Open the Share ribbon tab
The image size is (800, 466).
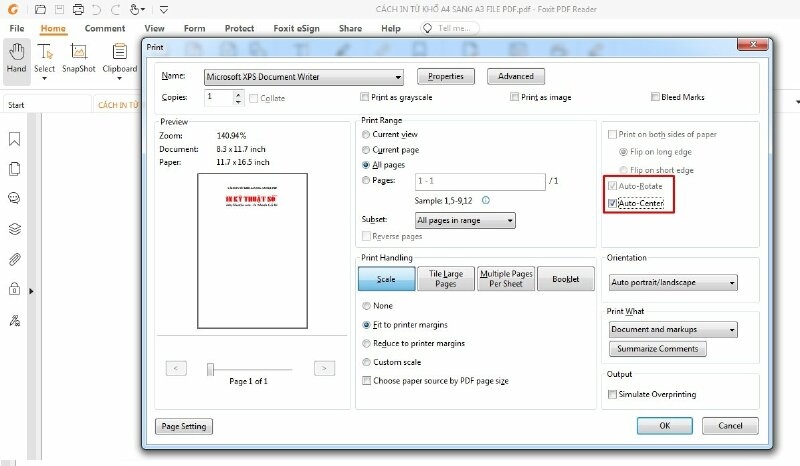tap(351, 28)
